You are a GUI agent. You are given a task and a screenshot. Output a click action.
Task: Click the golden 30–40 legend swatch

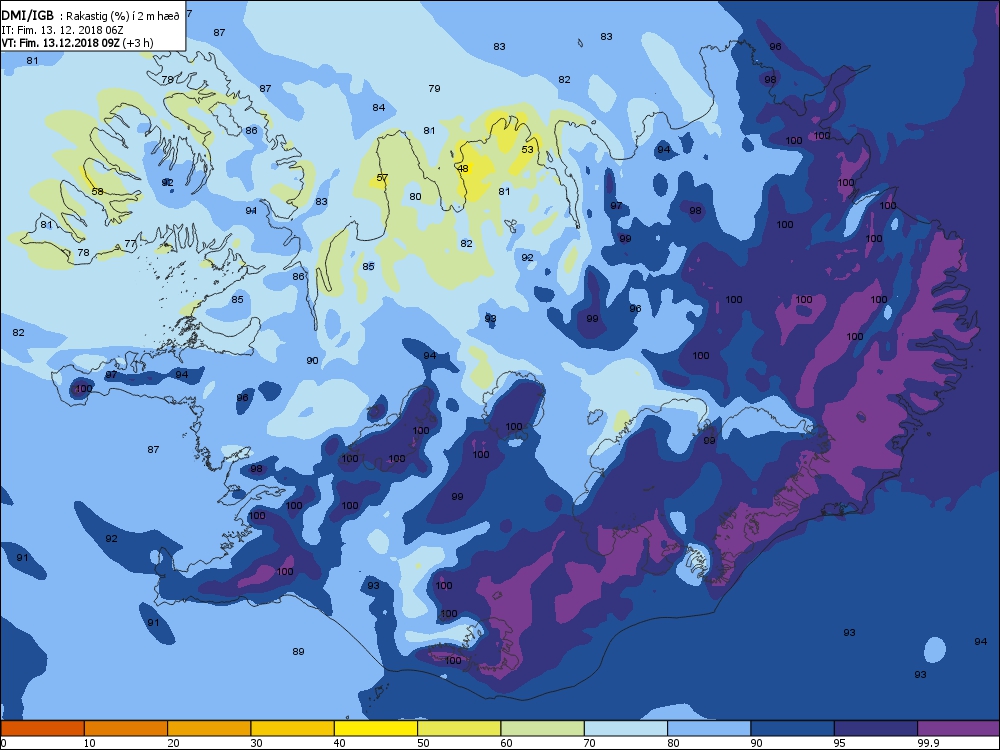(293, 728)
